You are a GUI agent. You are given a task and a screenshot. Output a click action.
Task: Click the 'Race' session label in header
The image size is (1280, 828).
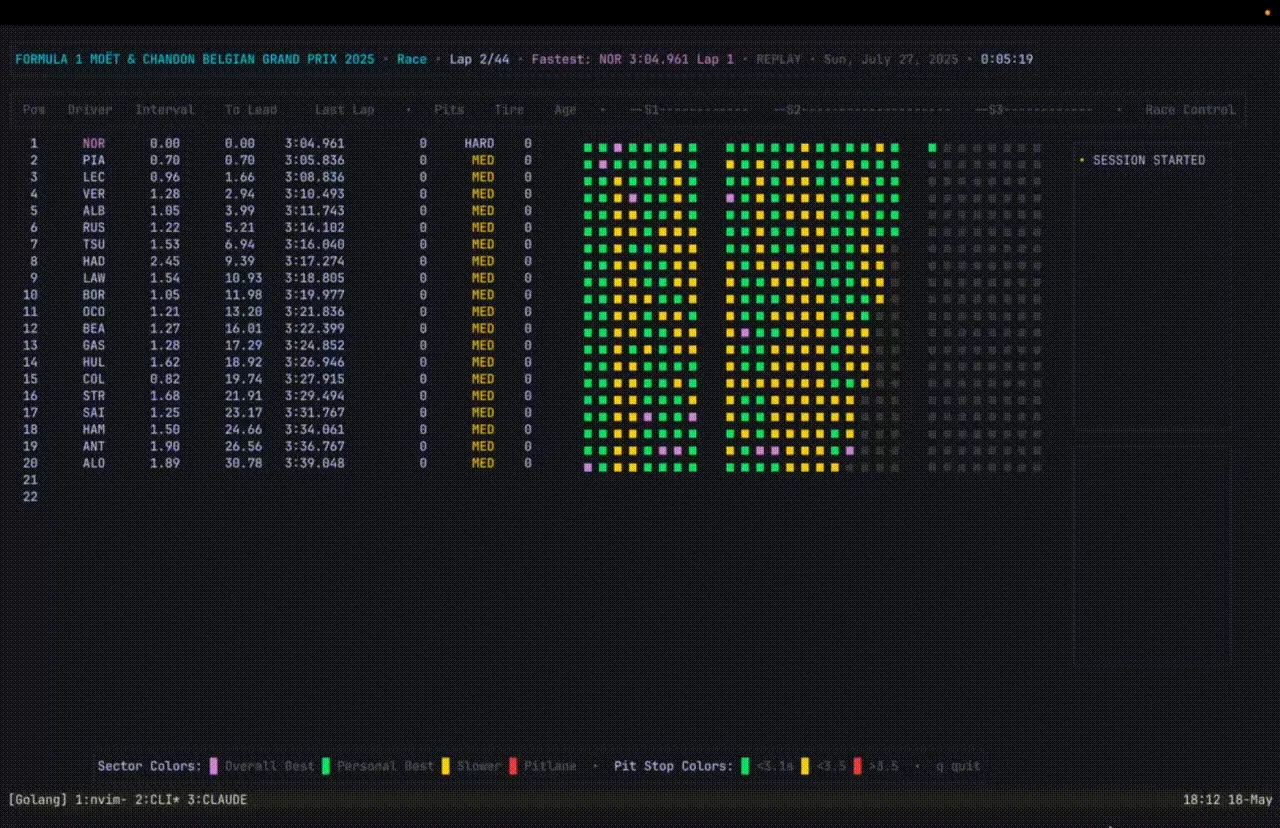412,59
